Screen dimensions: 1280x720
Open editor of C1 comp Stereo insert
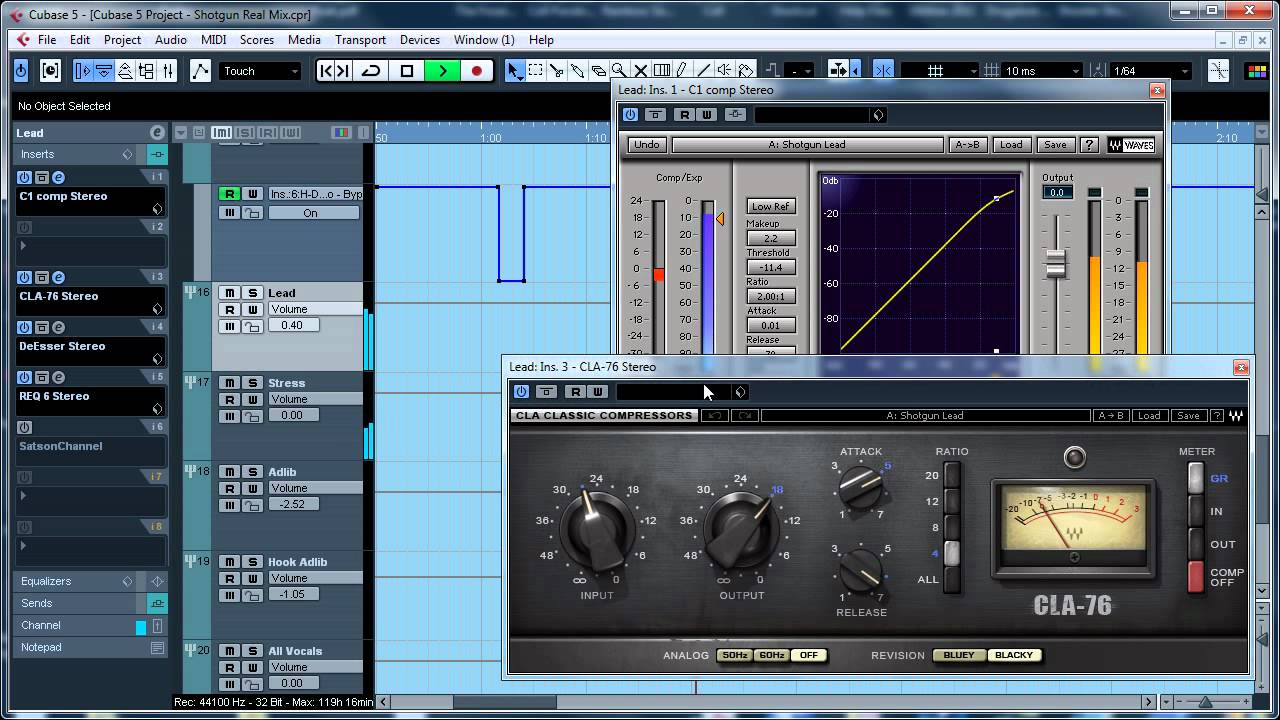[58, 177]
